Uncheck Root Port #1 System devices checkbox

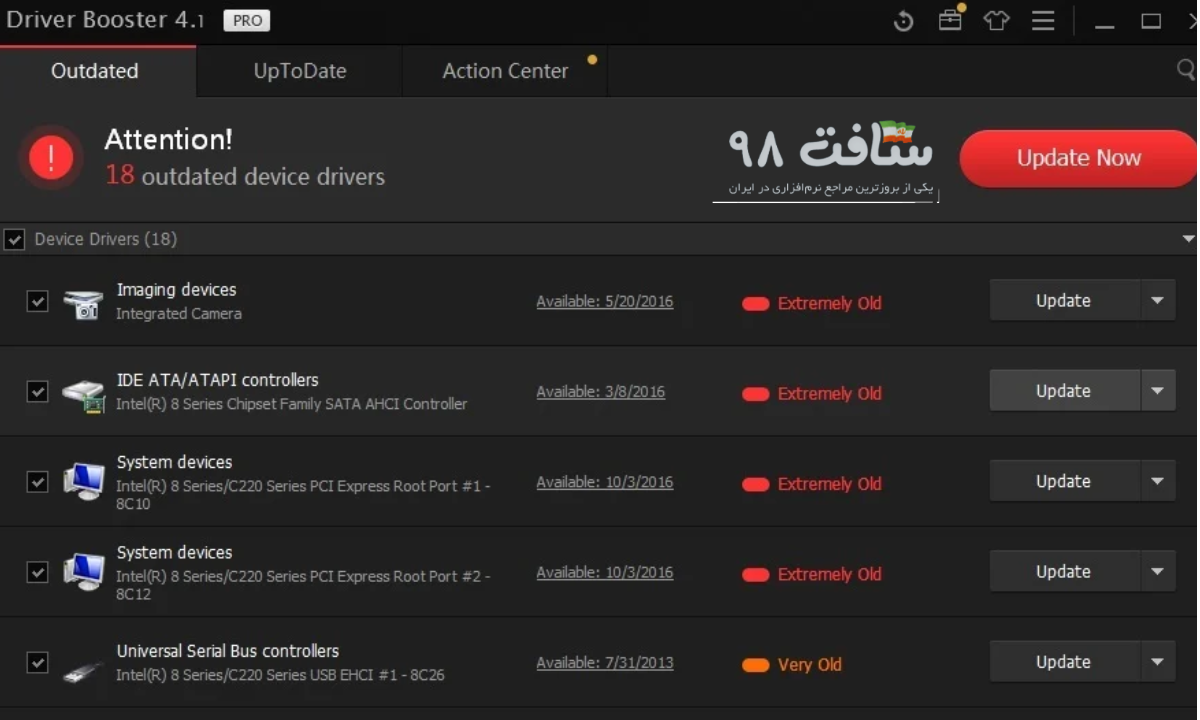(37, 482)
